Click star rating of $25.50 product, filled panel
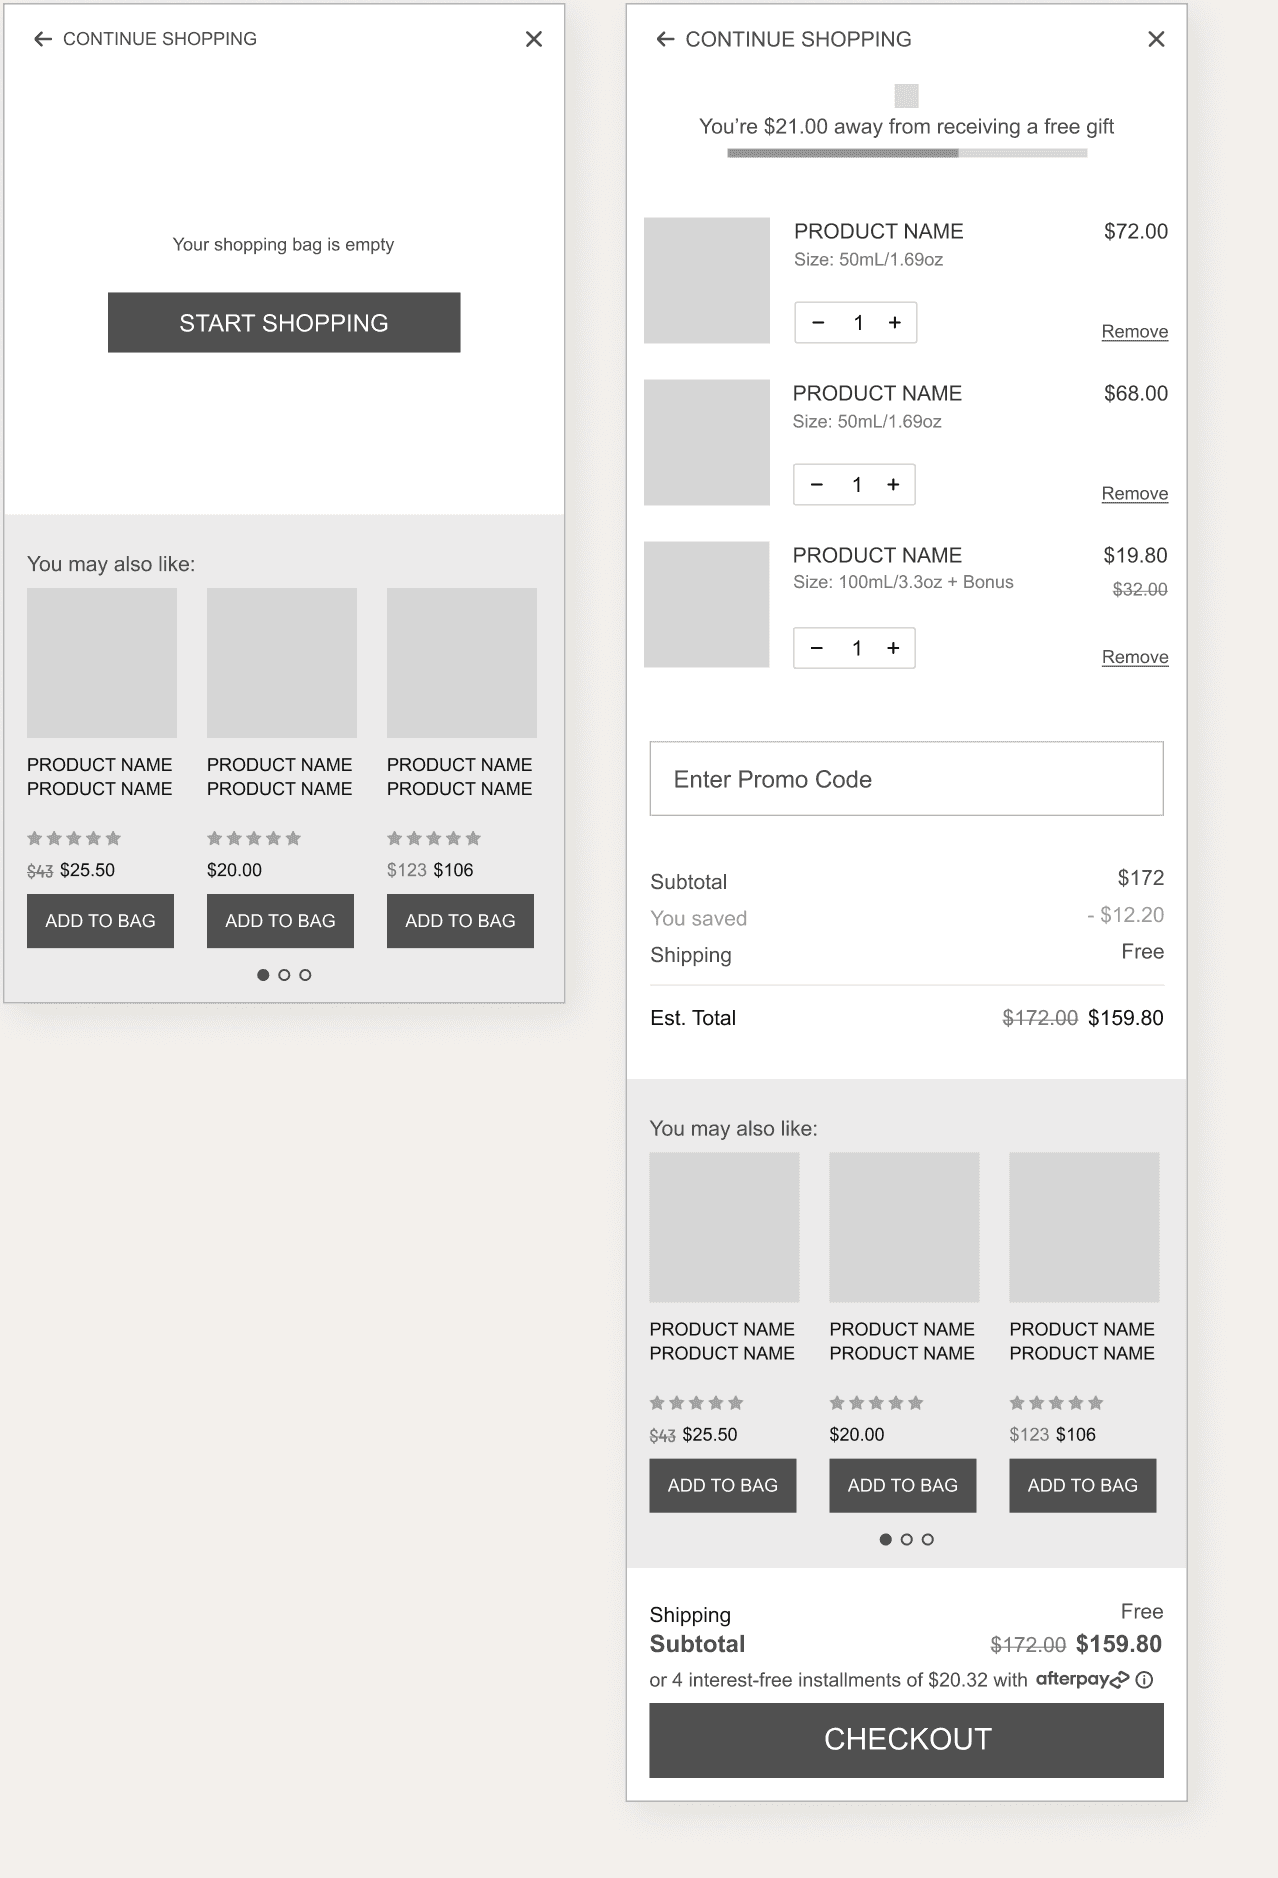1278x1878 pixels. [x=697, y=1403]
